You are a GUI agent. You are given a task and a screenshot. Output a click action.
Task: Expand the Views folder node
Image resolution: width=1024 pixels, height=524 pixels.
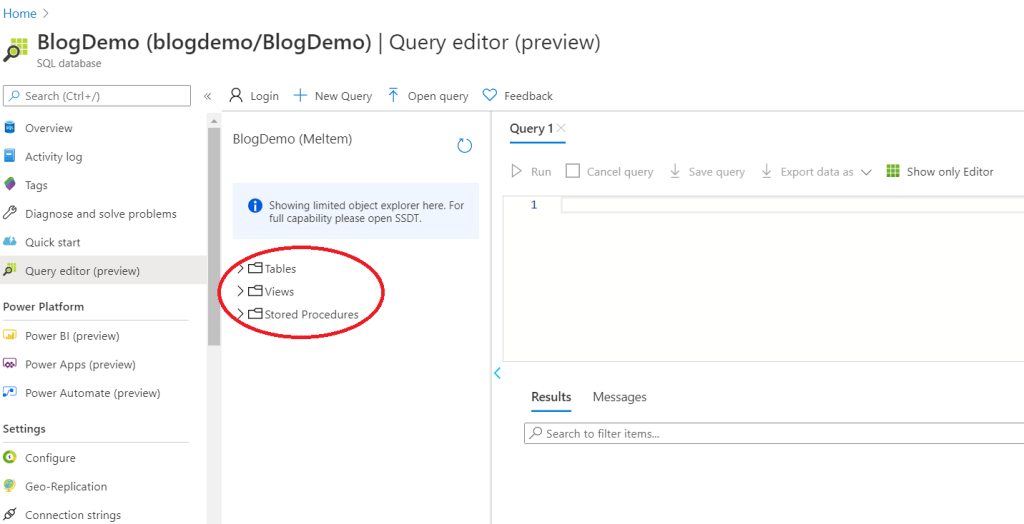(240, 292)
